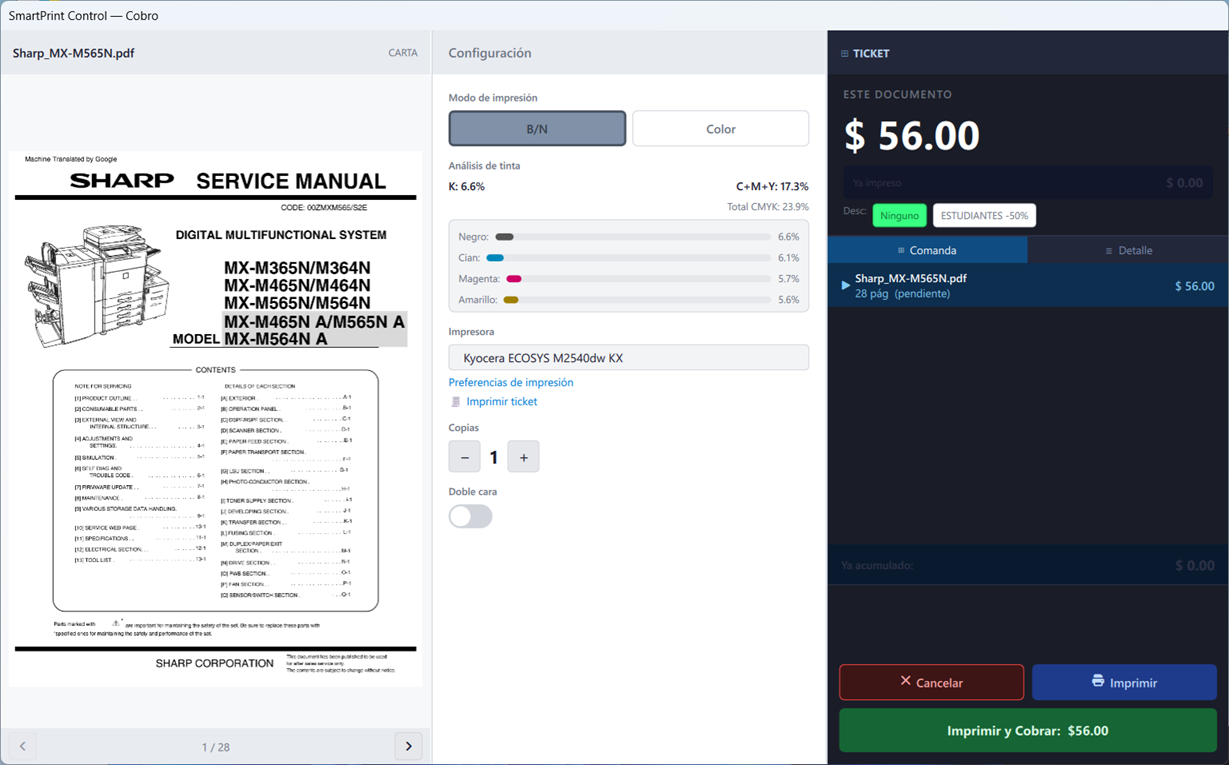
Task: Go to previous page in preview
Action: coord(23,746)
